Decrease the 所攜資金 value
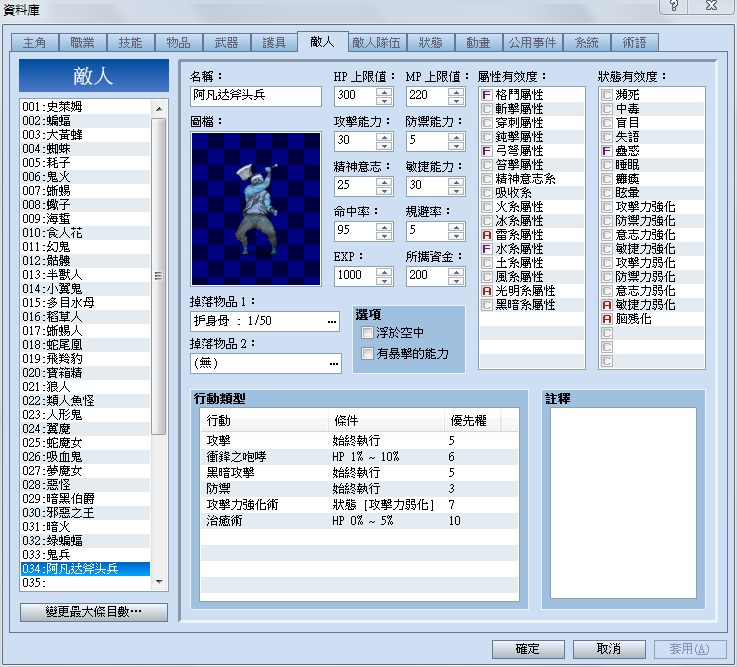Image resolution: width=737 pixels, height=667 pixels. (456, 281)
